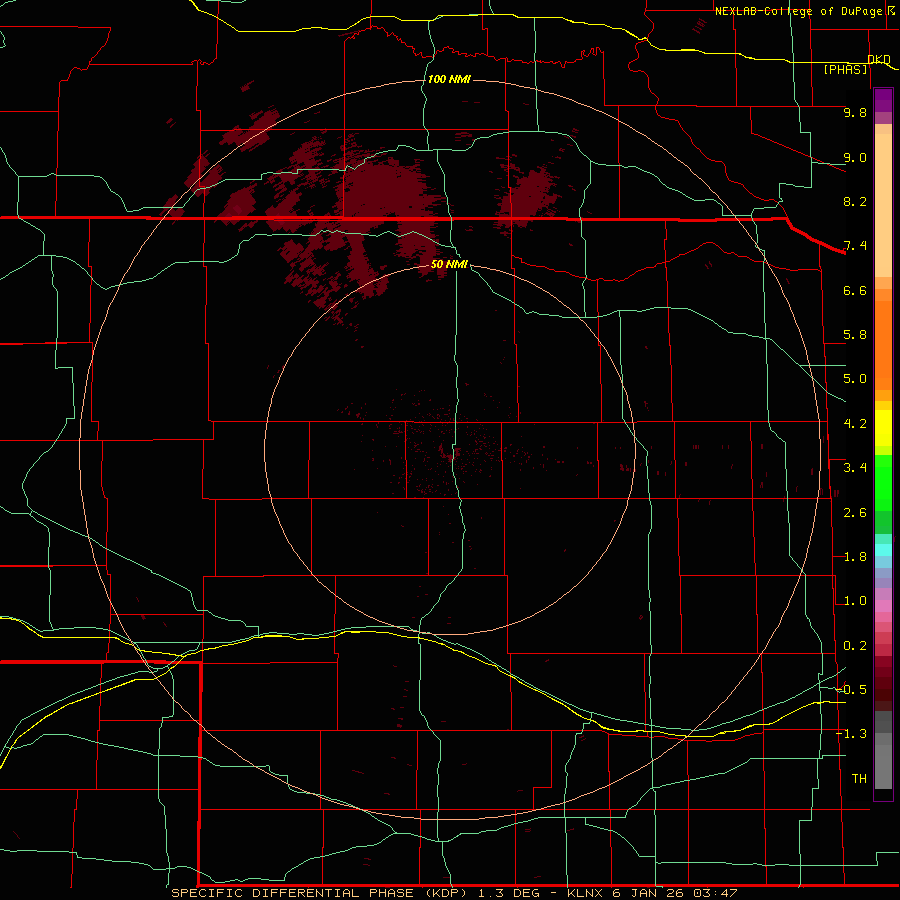
Task: Click the cyan segment of the color bar
Action: pyautogui.click(x=883, y=550)
